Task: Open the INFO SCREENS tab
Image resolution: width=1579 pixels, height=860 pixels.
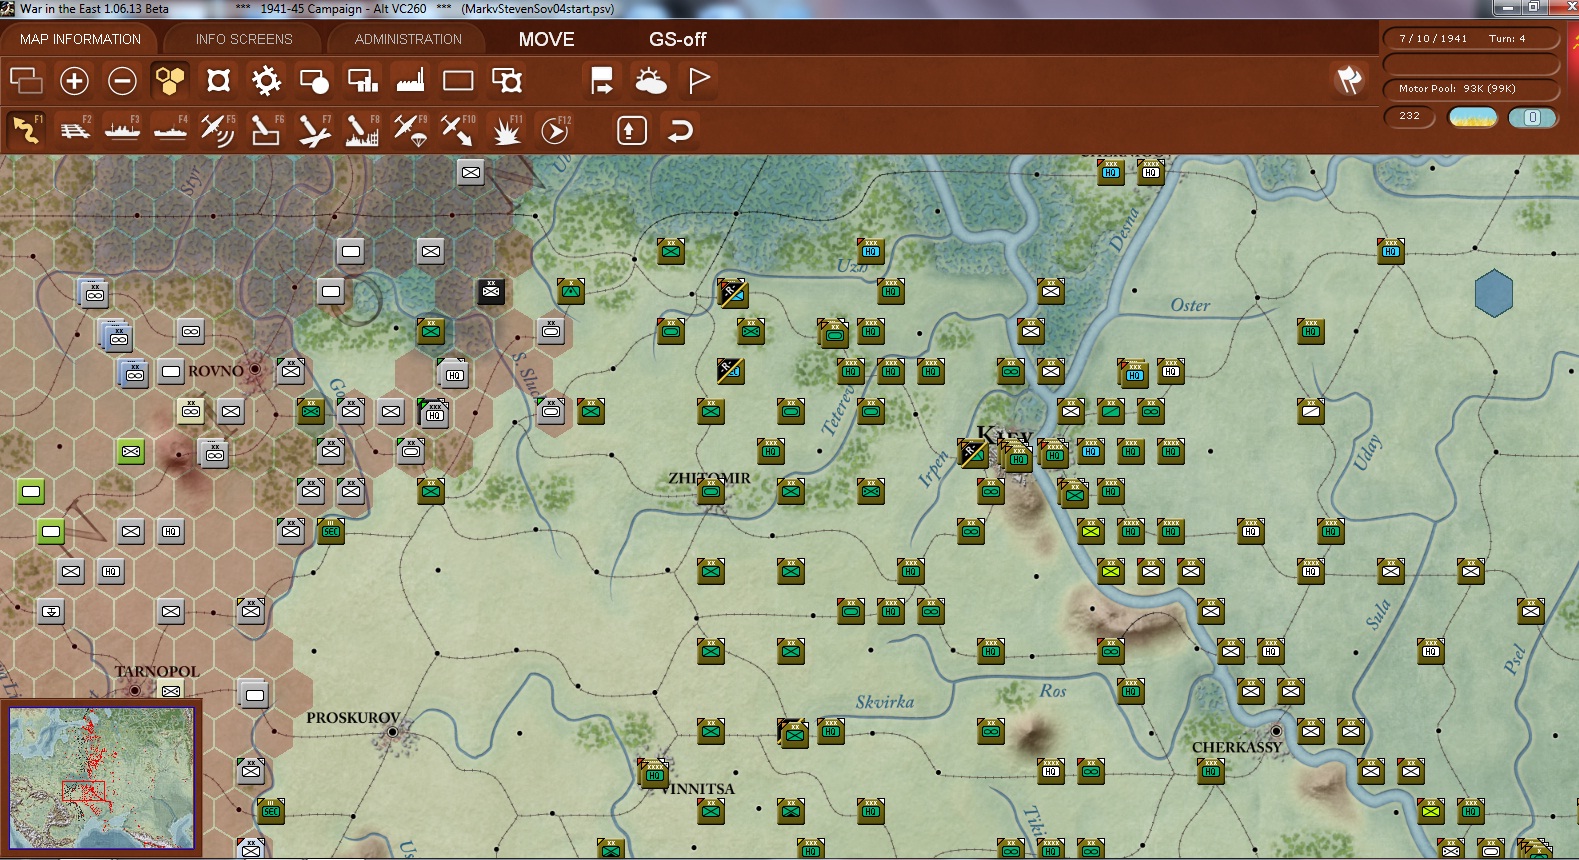Action: (244, 39)
